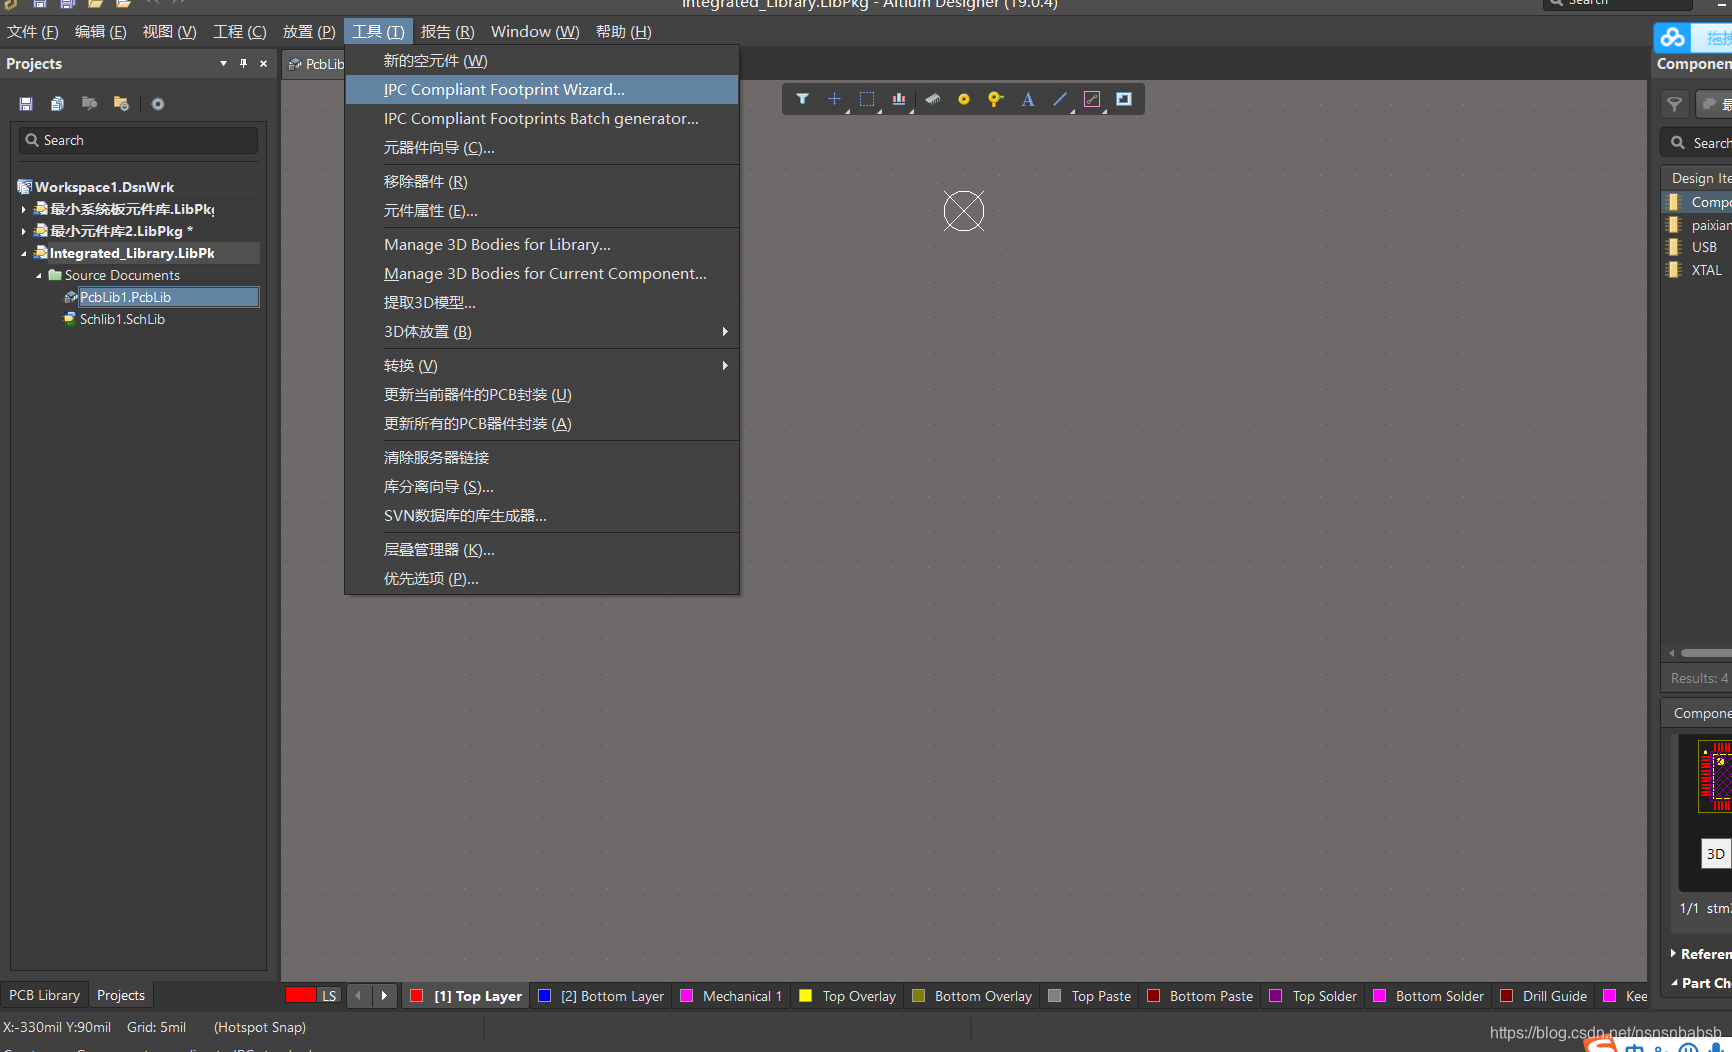Click Bottom Solder magenta color swatch
This screenshot has height=1052, width=1732.
[x=1379, y=996]
